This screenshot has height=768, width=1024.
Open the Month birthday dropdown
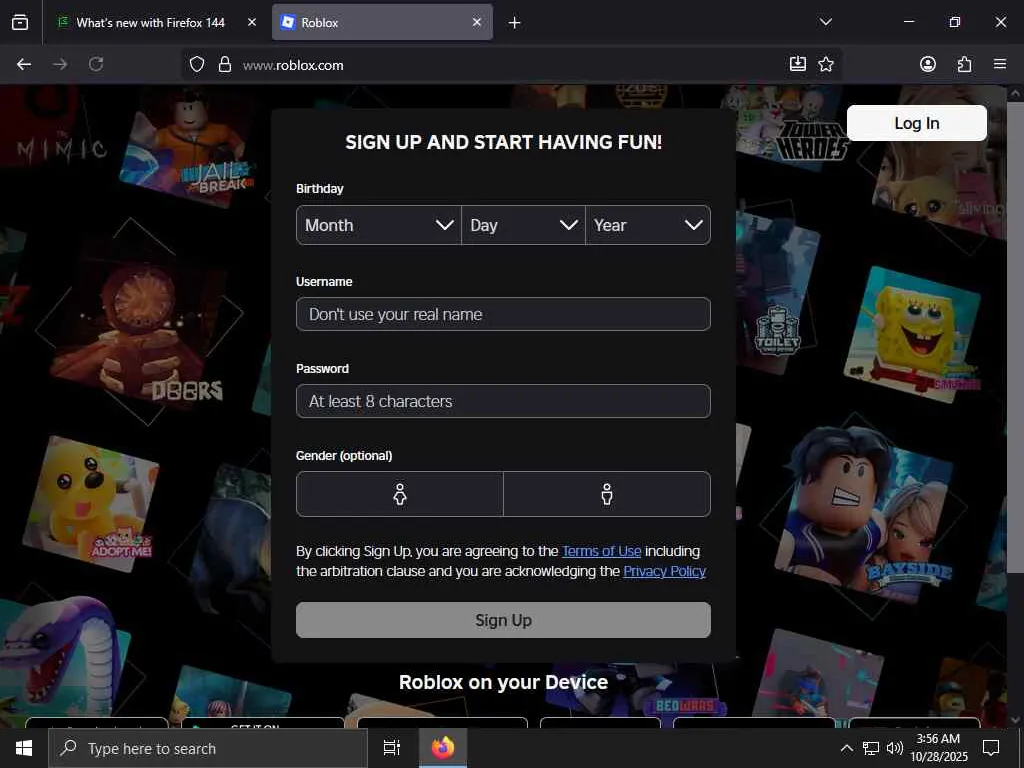(x=379, y=225)
